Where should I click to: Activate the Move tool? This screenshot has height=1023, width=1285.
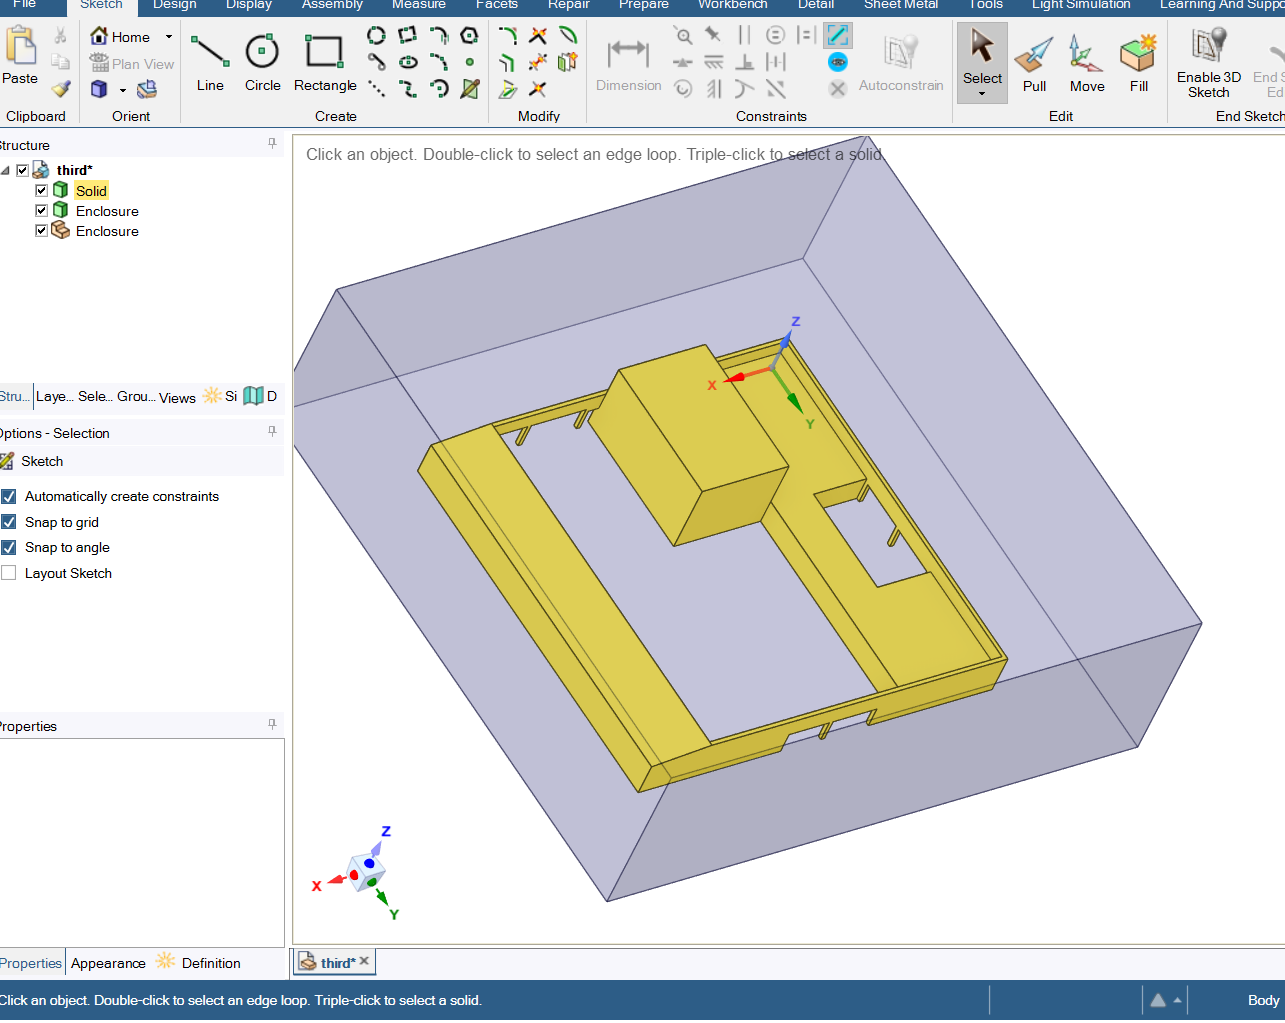[1086, 63]
